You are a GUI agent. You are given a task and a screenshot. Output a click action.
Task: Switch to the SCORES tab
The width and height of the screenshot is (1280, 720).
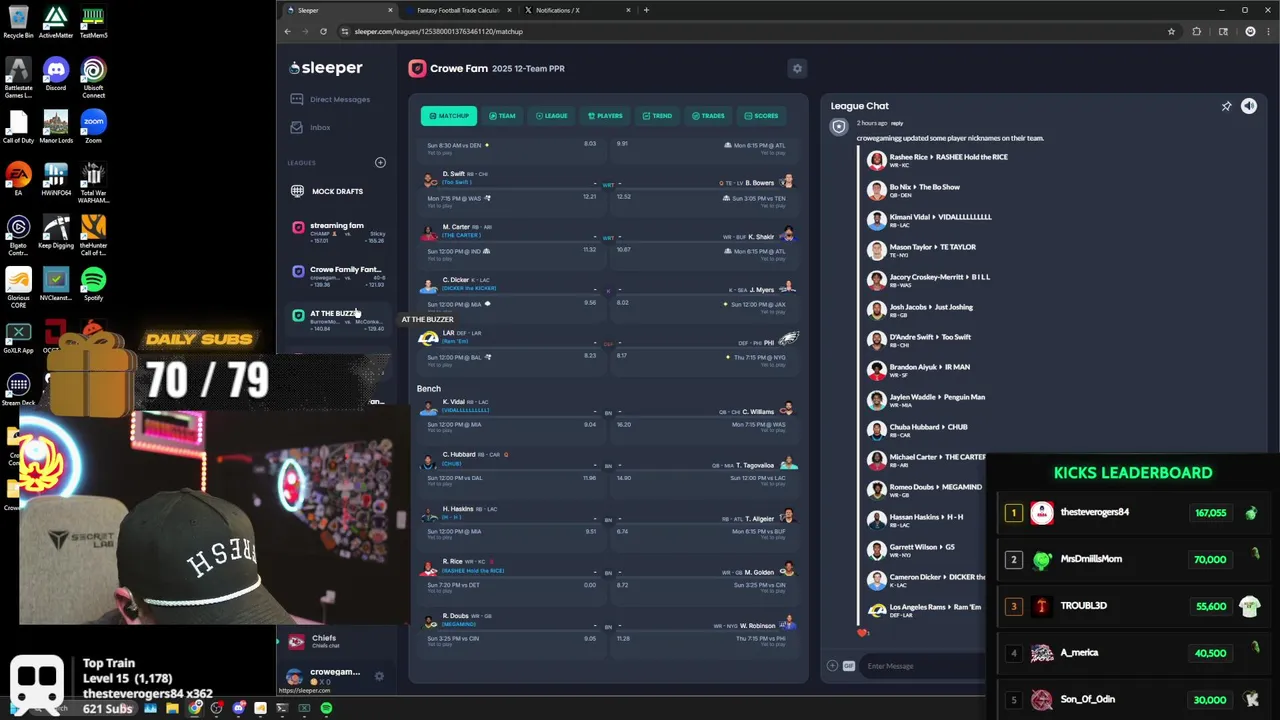[x=761, y=116]
